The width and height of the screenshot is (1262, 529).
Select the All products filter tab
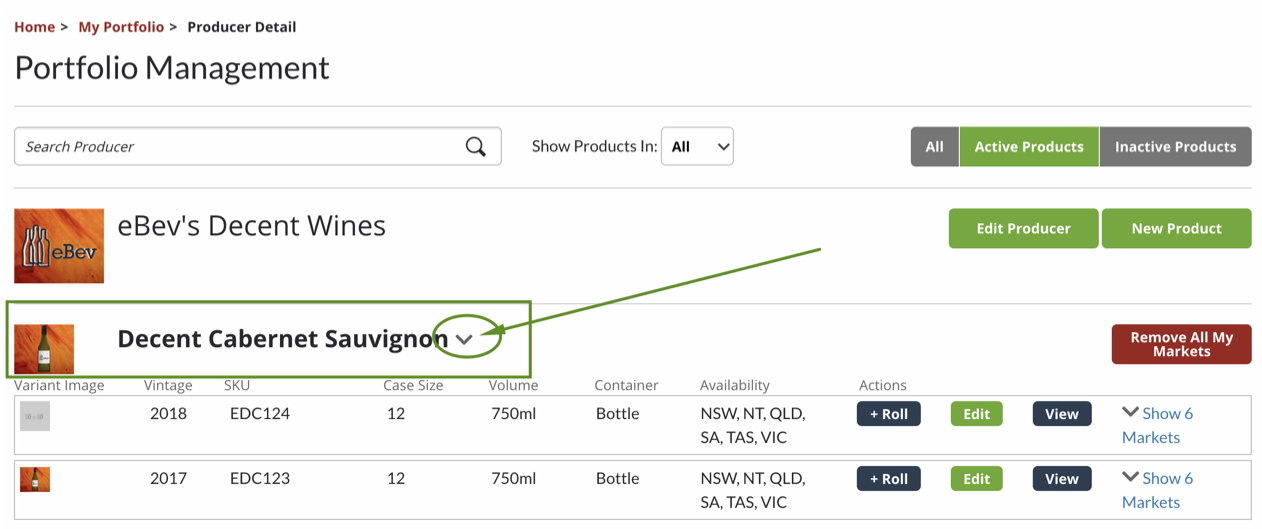(x=934, y=147)
